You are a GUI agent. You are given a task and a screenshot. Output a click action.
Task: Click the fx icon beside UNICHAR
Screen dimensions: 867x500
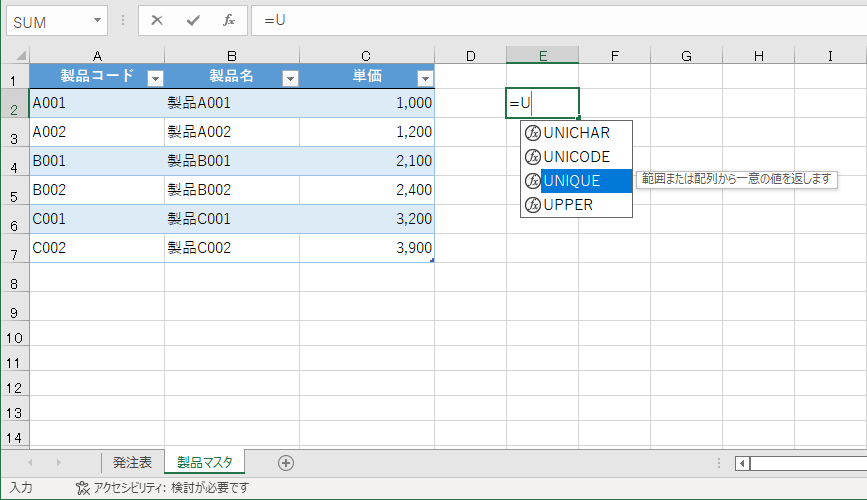(532, 133)
